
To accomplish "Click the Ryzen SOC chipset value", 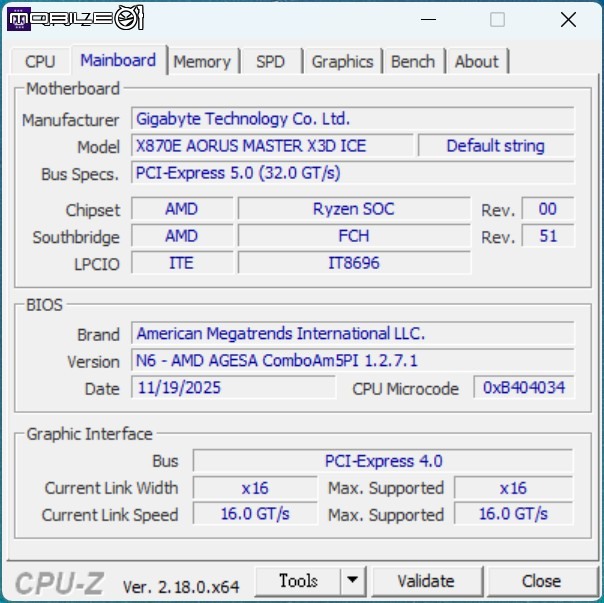I will [354, 209].
